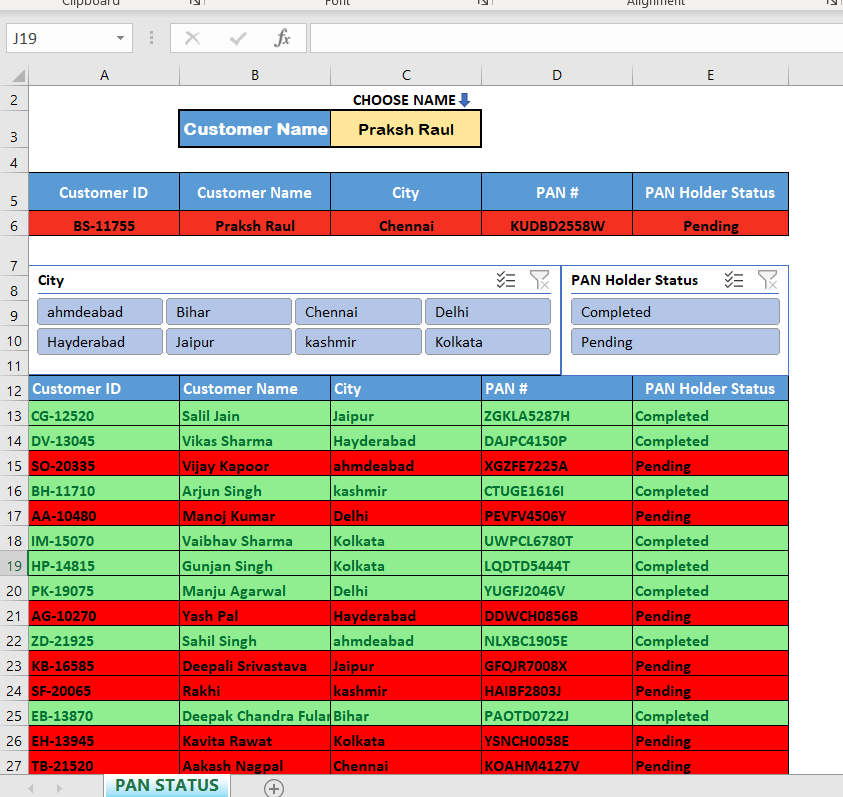The image size is (843, 797).
Task: Click the Enter checkmark in formula bar
Action: [x=238, y=38]
